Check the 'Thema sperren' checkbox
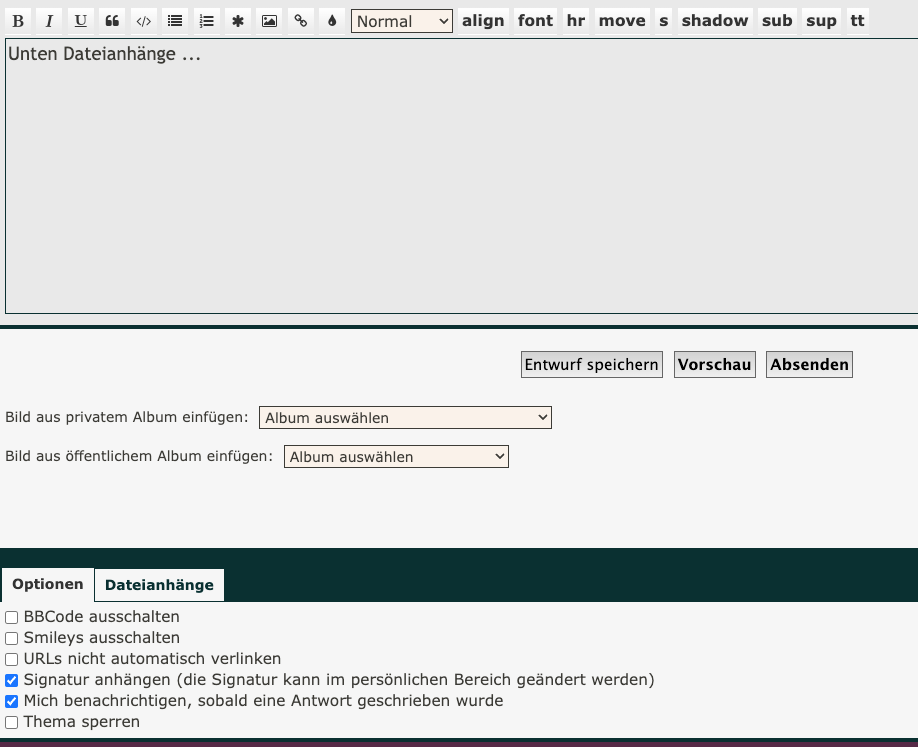Image resolution: width=918 pixels, height=747 pixels. (x=12, y=722)
